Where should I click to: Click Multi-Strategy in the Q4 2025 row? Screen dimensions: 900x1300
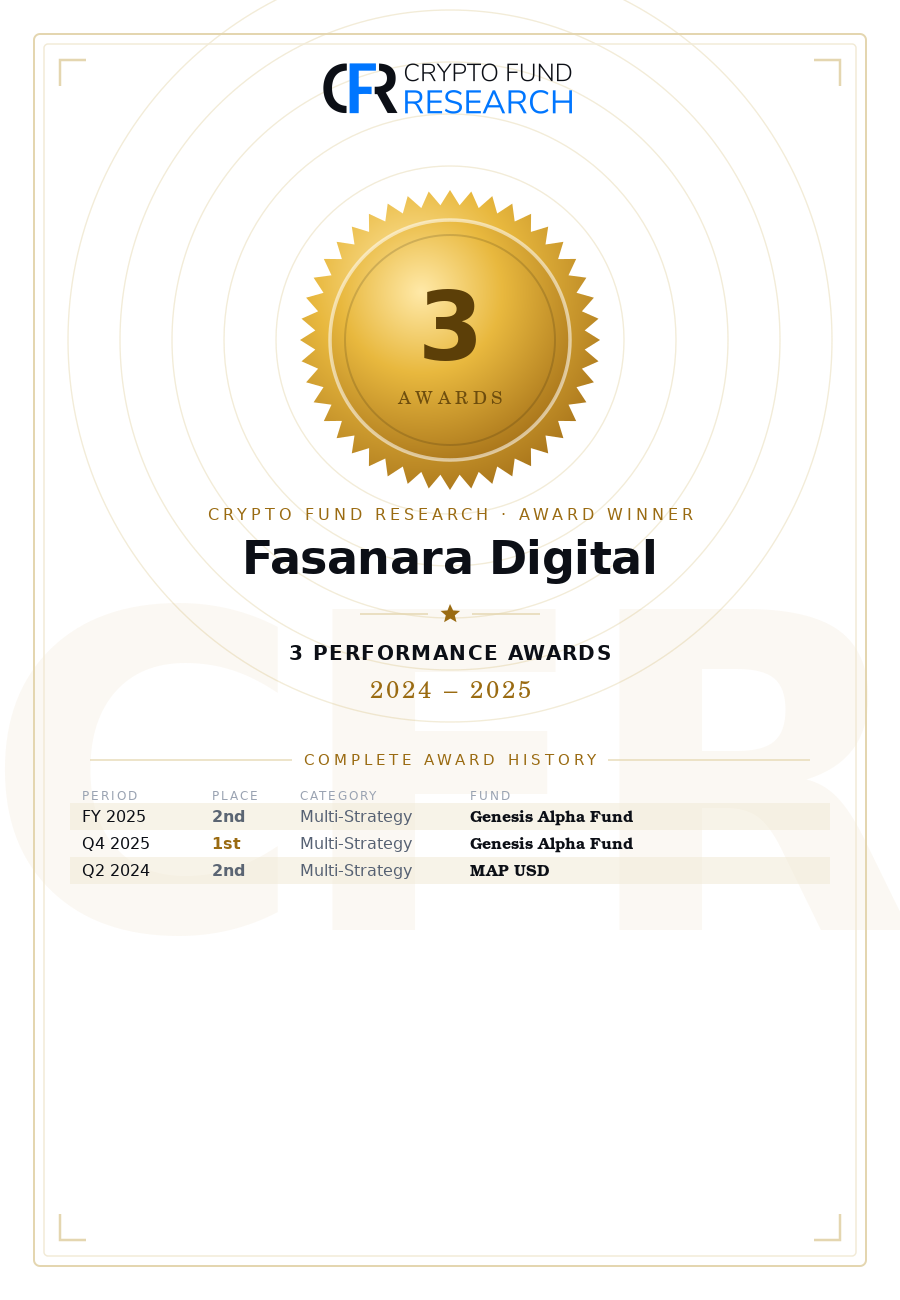click(356, 844)
